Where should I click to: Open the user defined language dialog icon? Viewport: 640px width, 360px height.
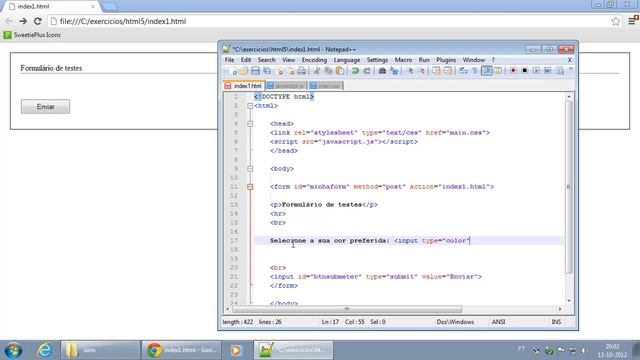click(x=498, y=71)
